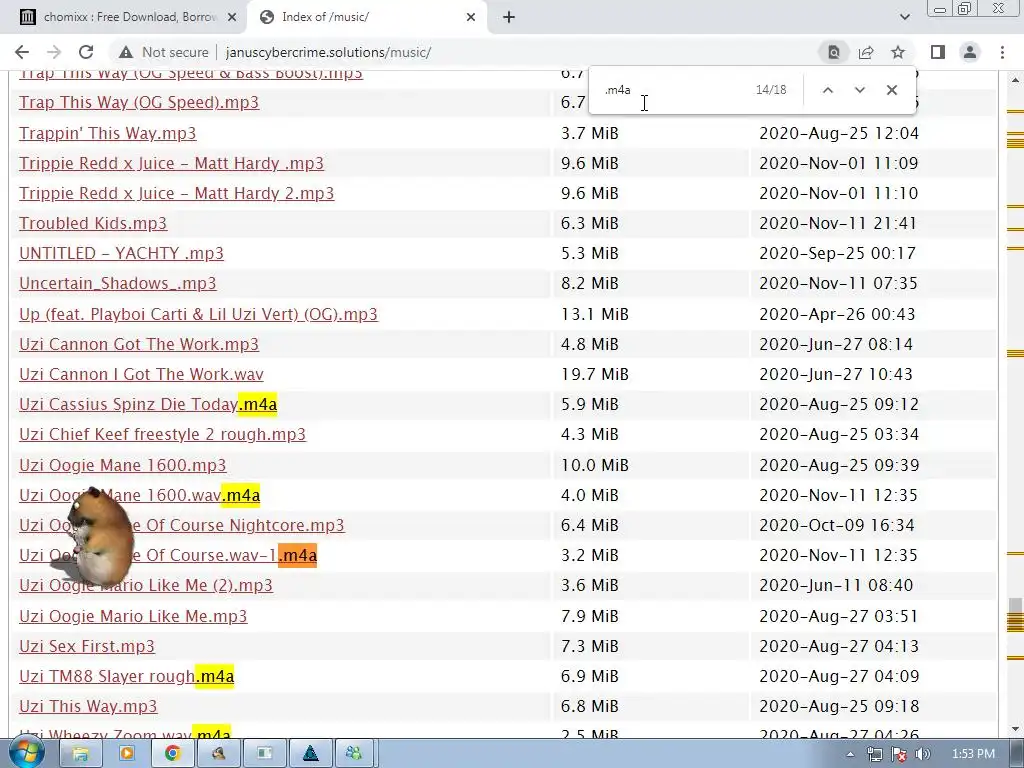Open Windows Explorer from the taskbar
This screenshot has height=768, width=1024.
[80, 754]
